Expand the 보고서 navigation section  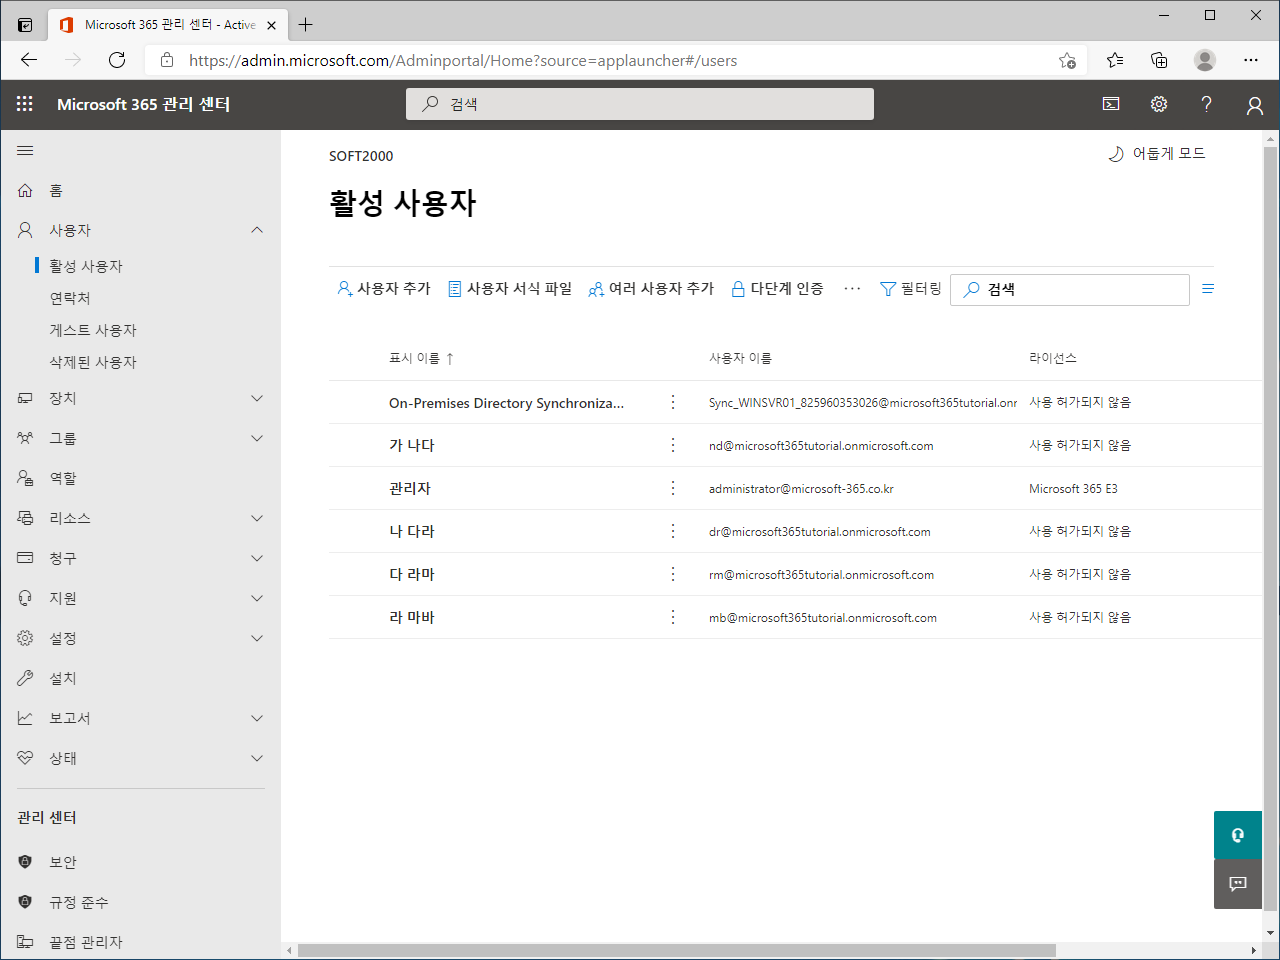tap(257, 718)
